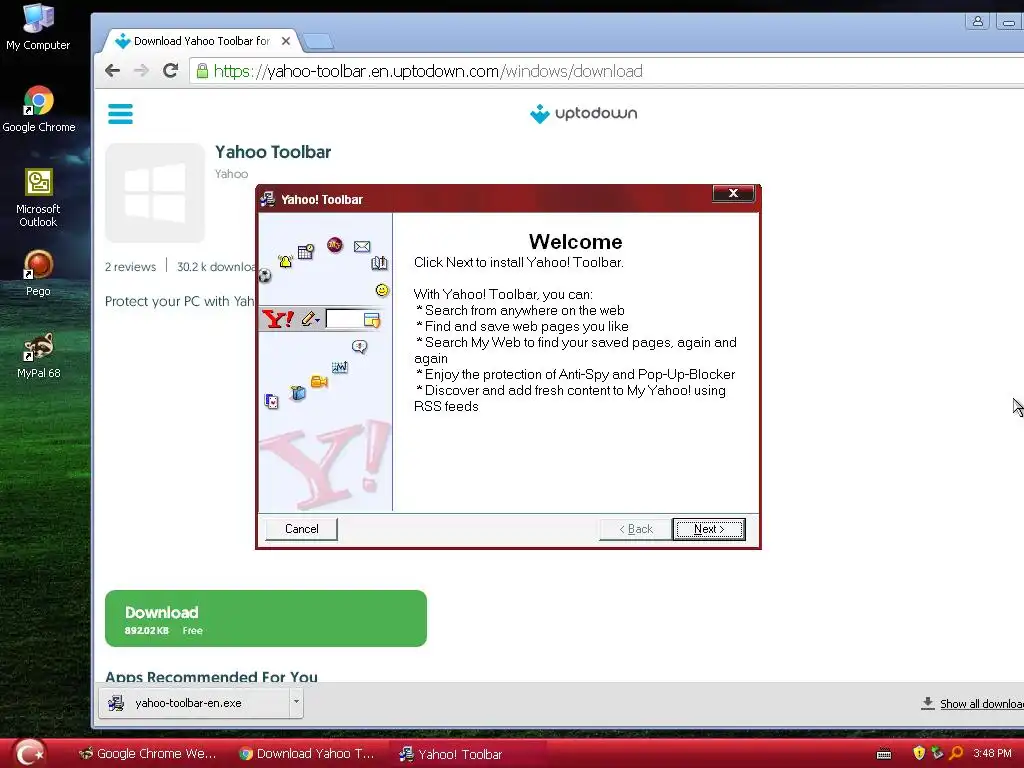Reload the uptodown page
Screen dimensions: 1024x768
click(x=170, y=71)
